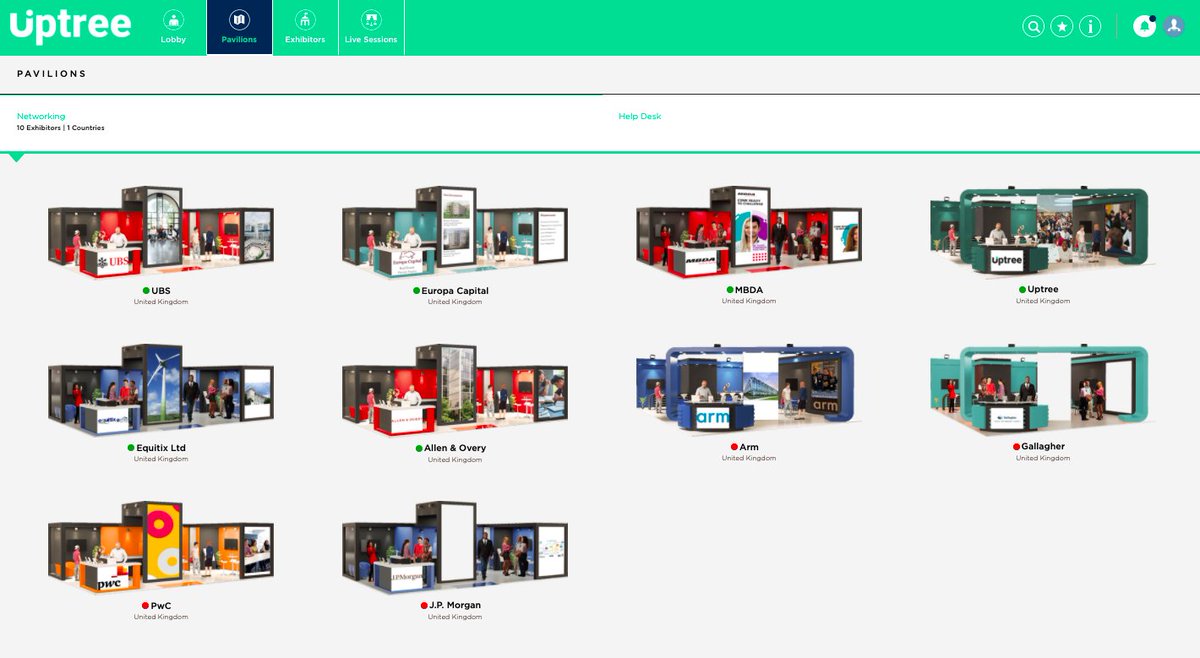Click the red status dot beside Gallagher
Image resolution: width=1200 pixels, height=658 pixels.
(x=1016, y=447)
